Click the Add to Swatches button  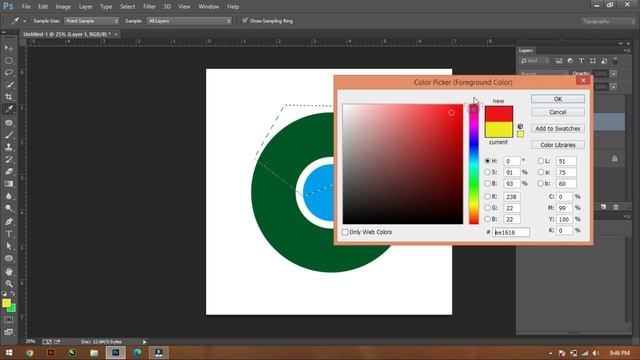click(x=558, y=129)
